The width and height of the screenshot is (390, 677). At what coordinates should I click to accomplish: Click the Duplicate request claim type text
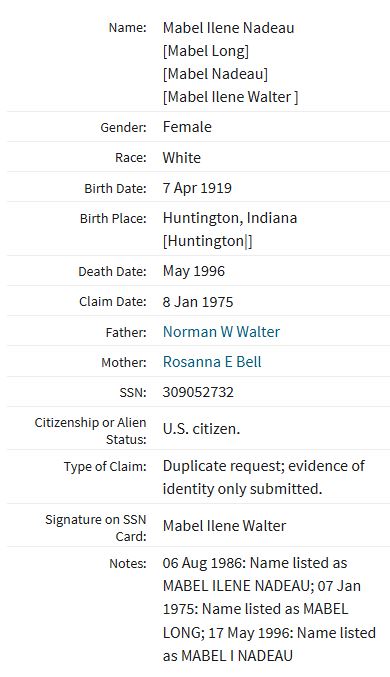coord(263,477)
